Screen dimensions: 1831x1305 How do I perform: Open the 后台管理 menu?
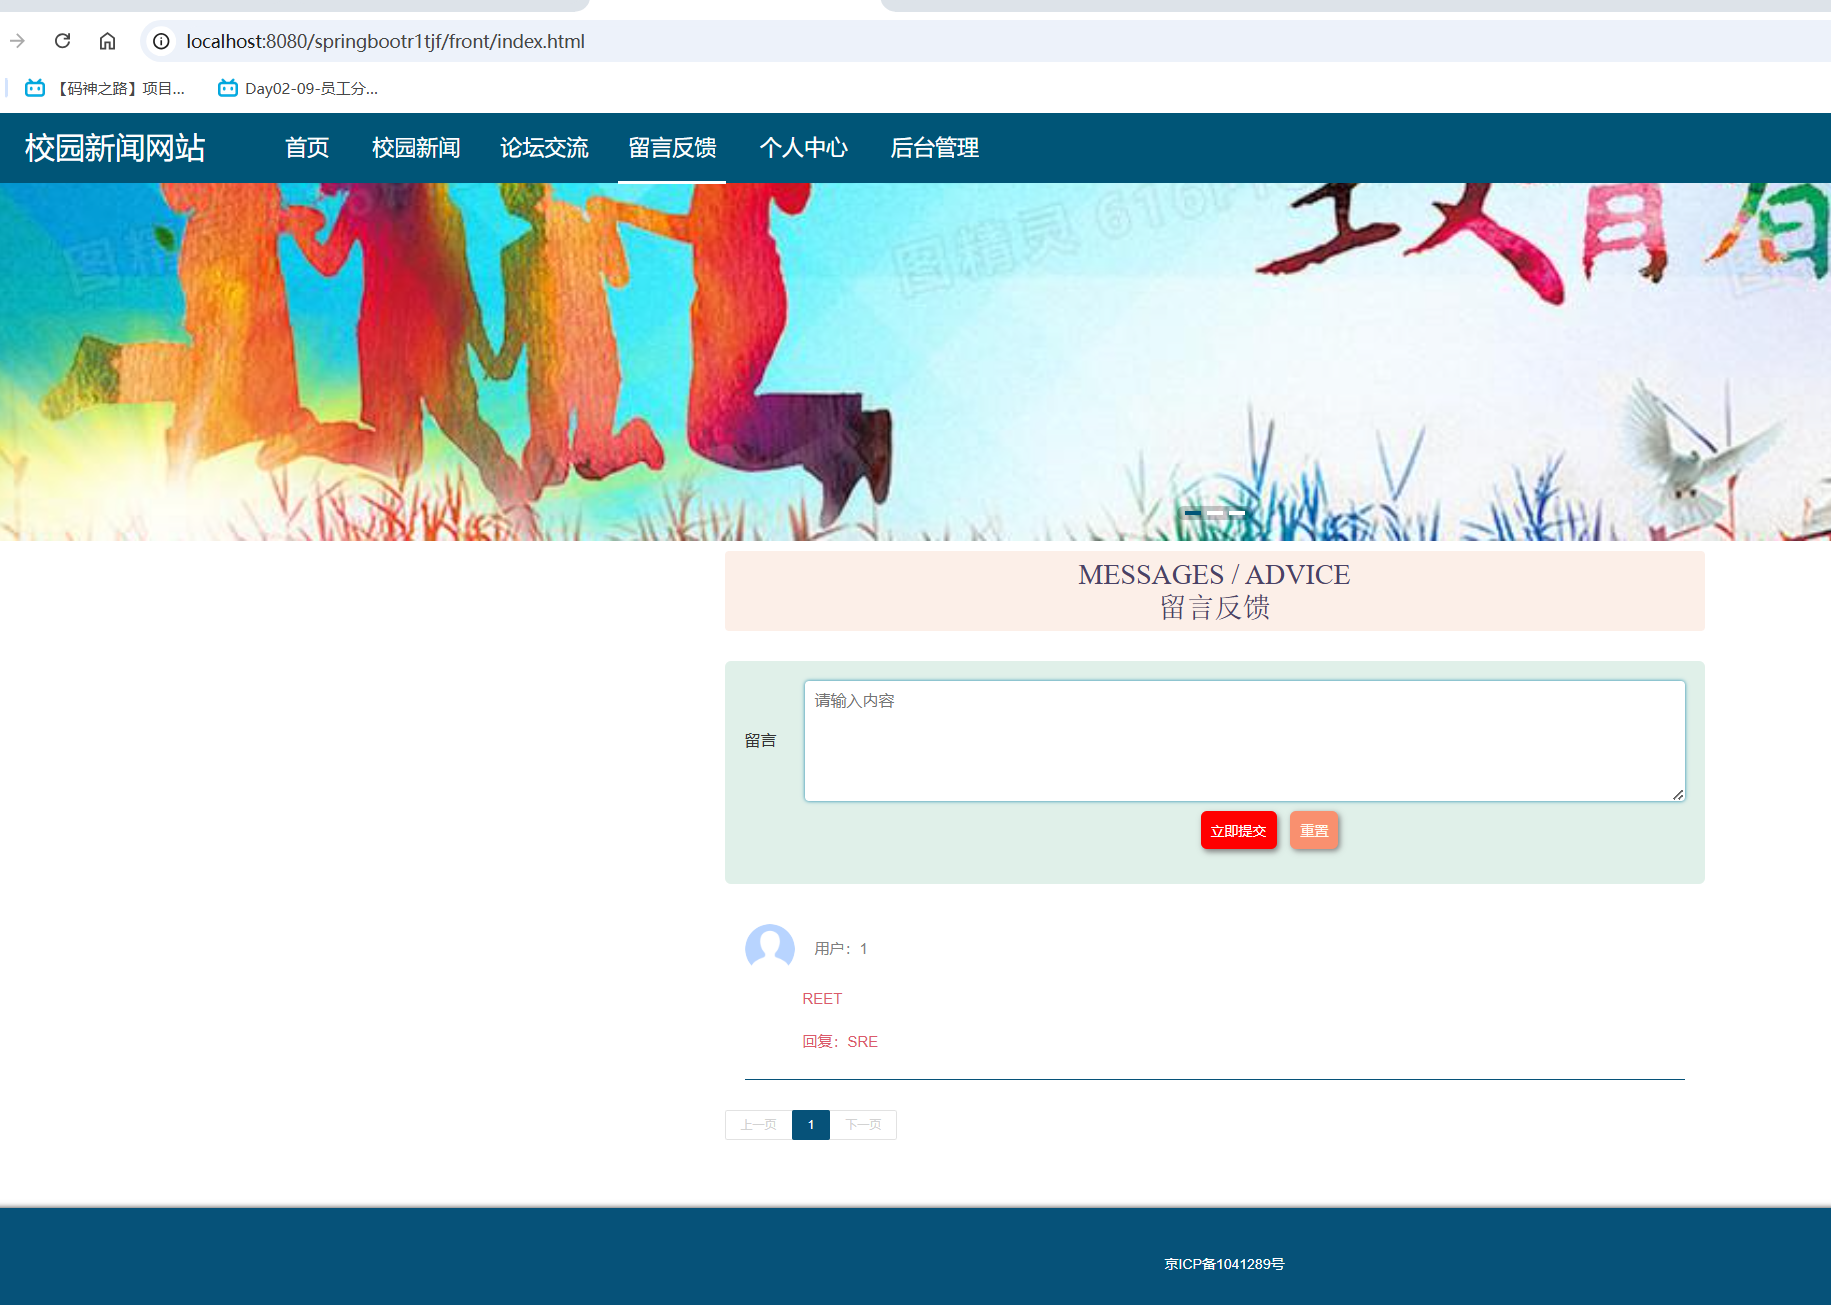[x=935, y=148]
